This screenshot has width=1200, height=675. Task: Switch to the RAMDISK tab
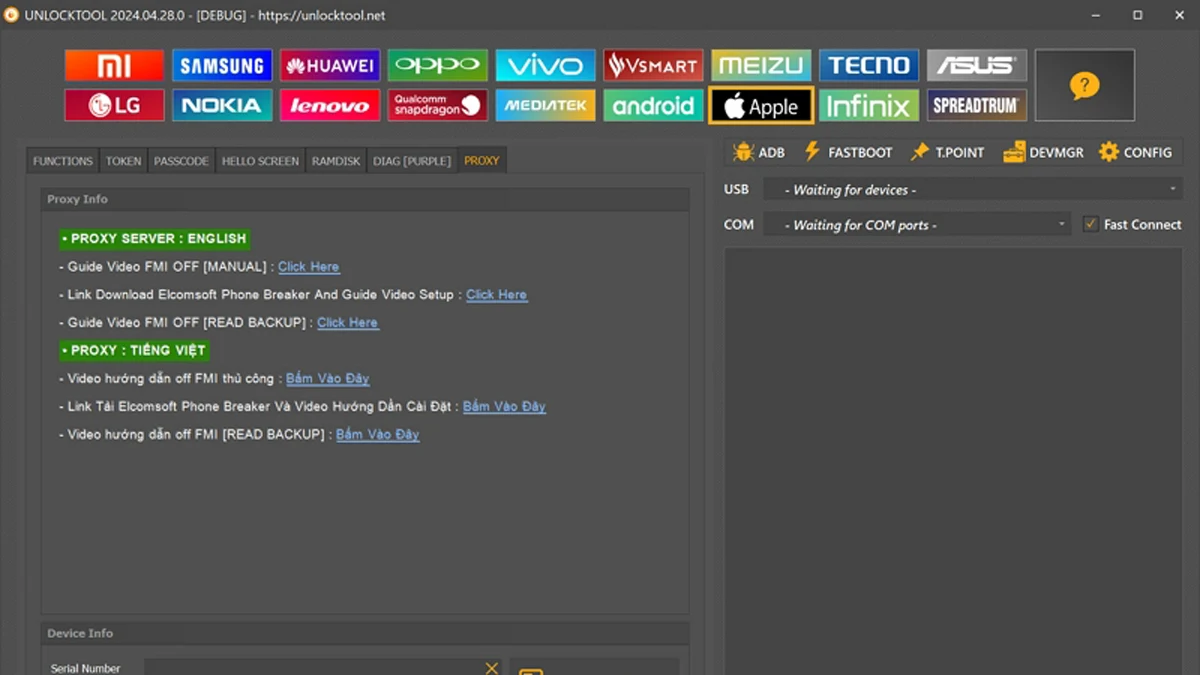335,161
